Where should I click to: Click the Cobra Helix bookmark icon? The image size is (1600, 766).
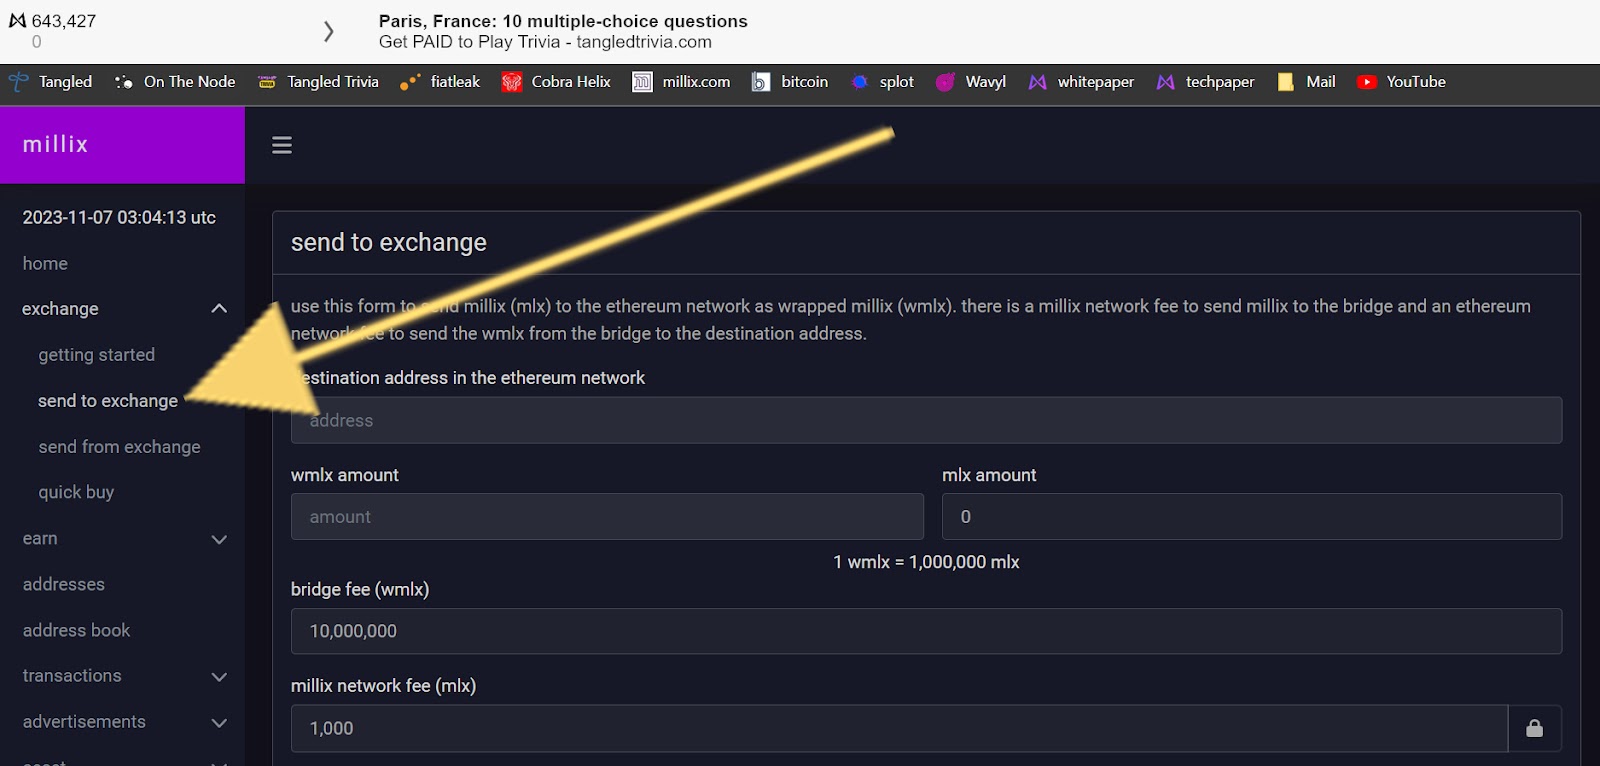coord(512,82)
